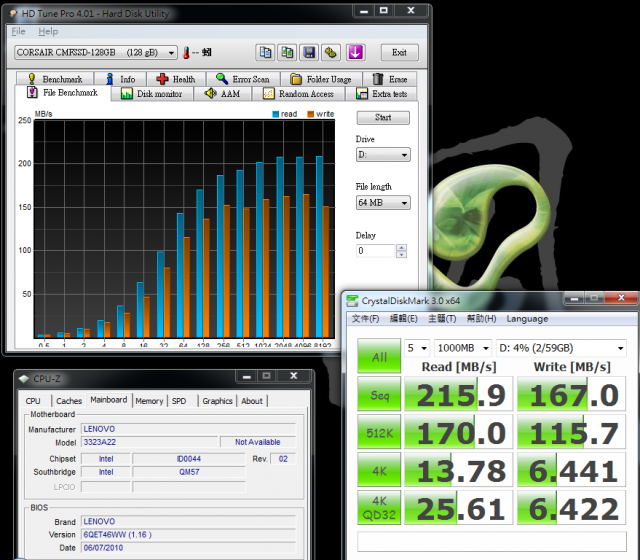Click the floppy save icon in HD Tune
Viewport: 640px width, 560px height.
pos(309,53)
